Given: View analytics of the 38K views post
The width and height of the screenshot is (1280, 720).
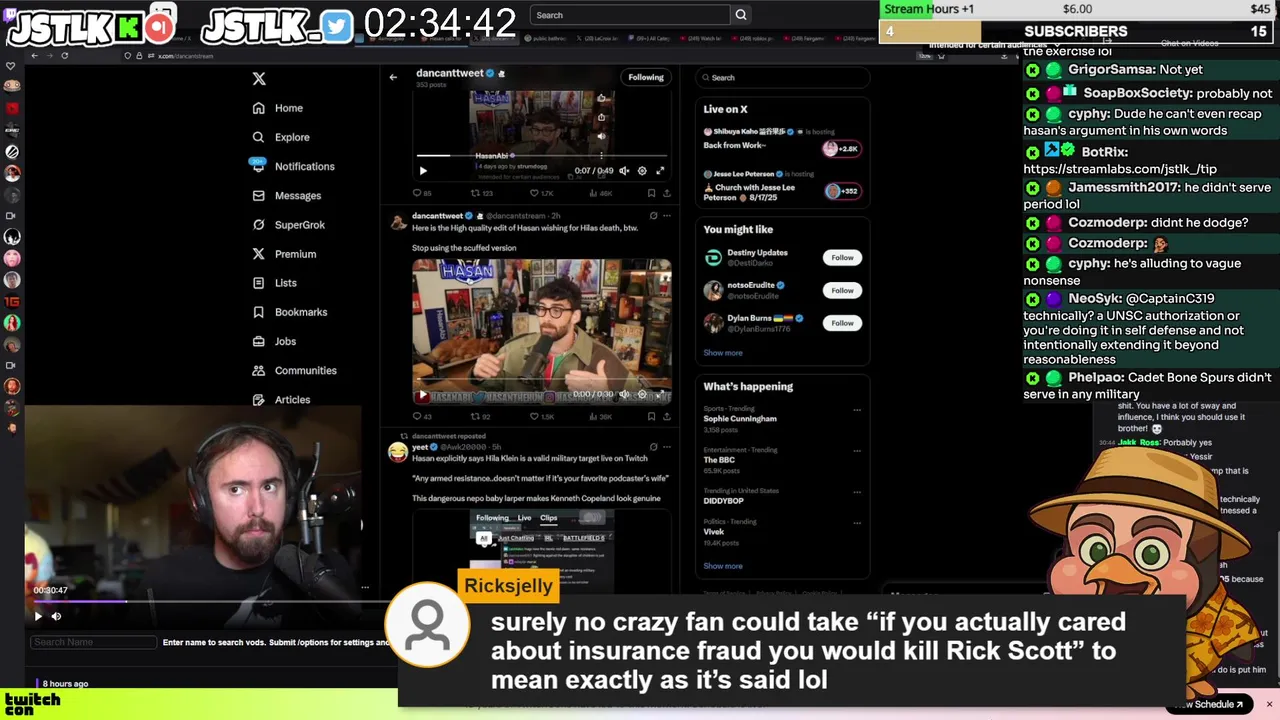Looking at the screenshot, I should [x=600, y=416].
